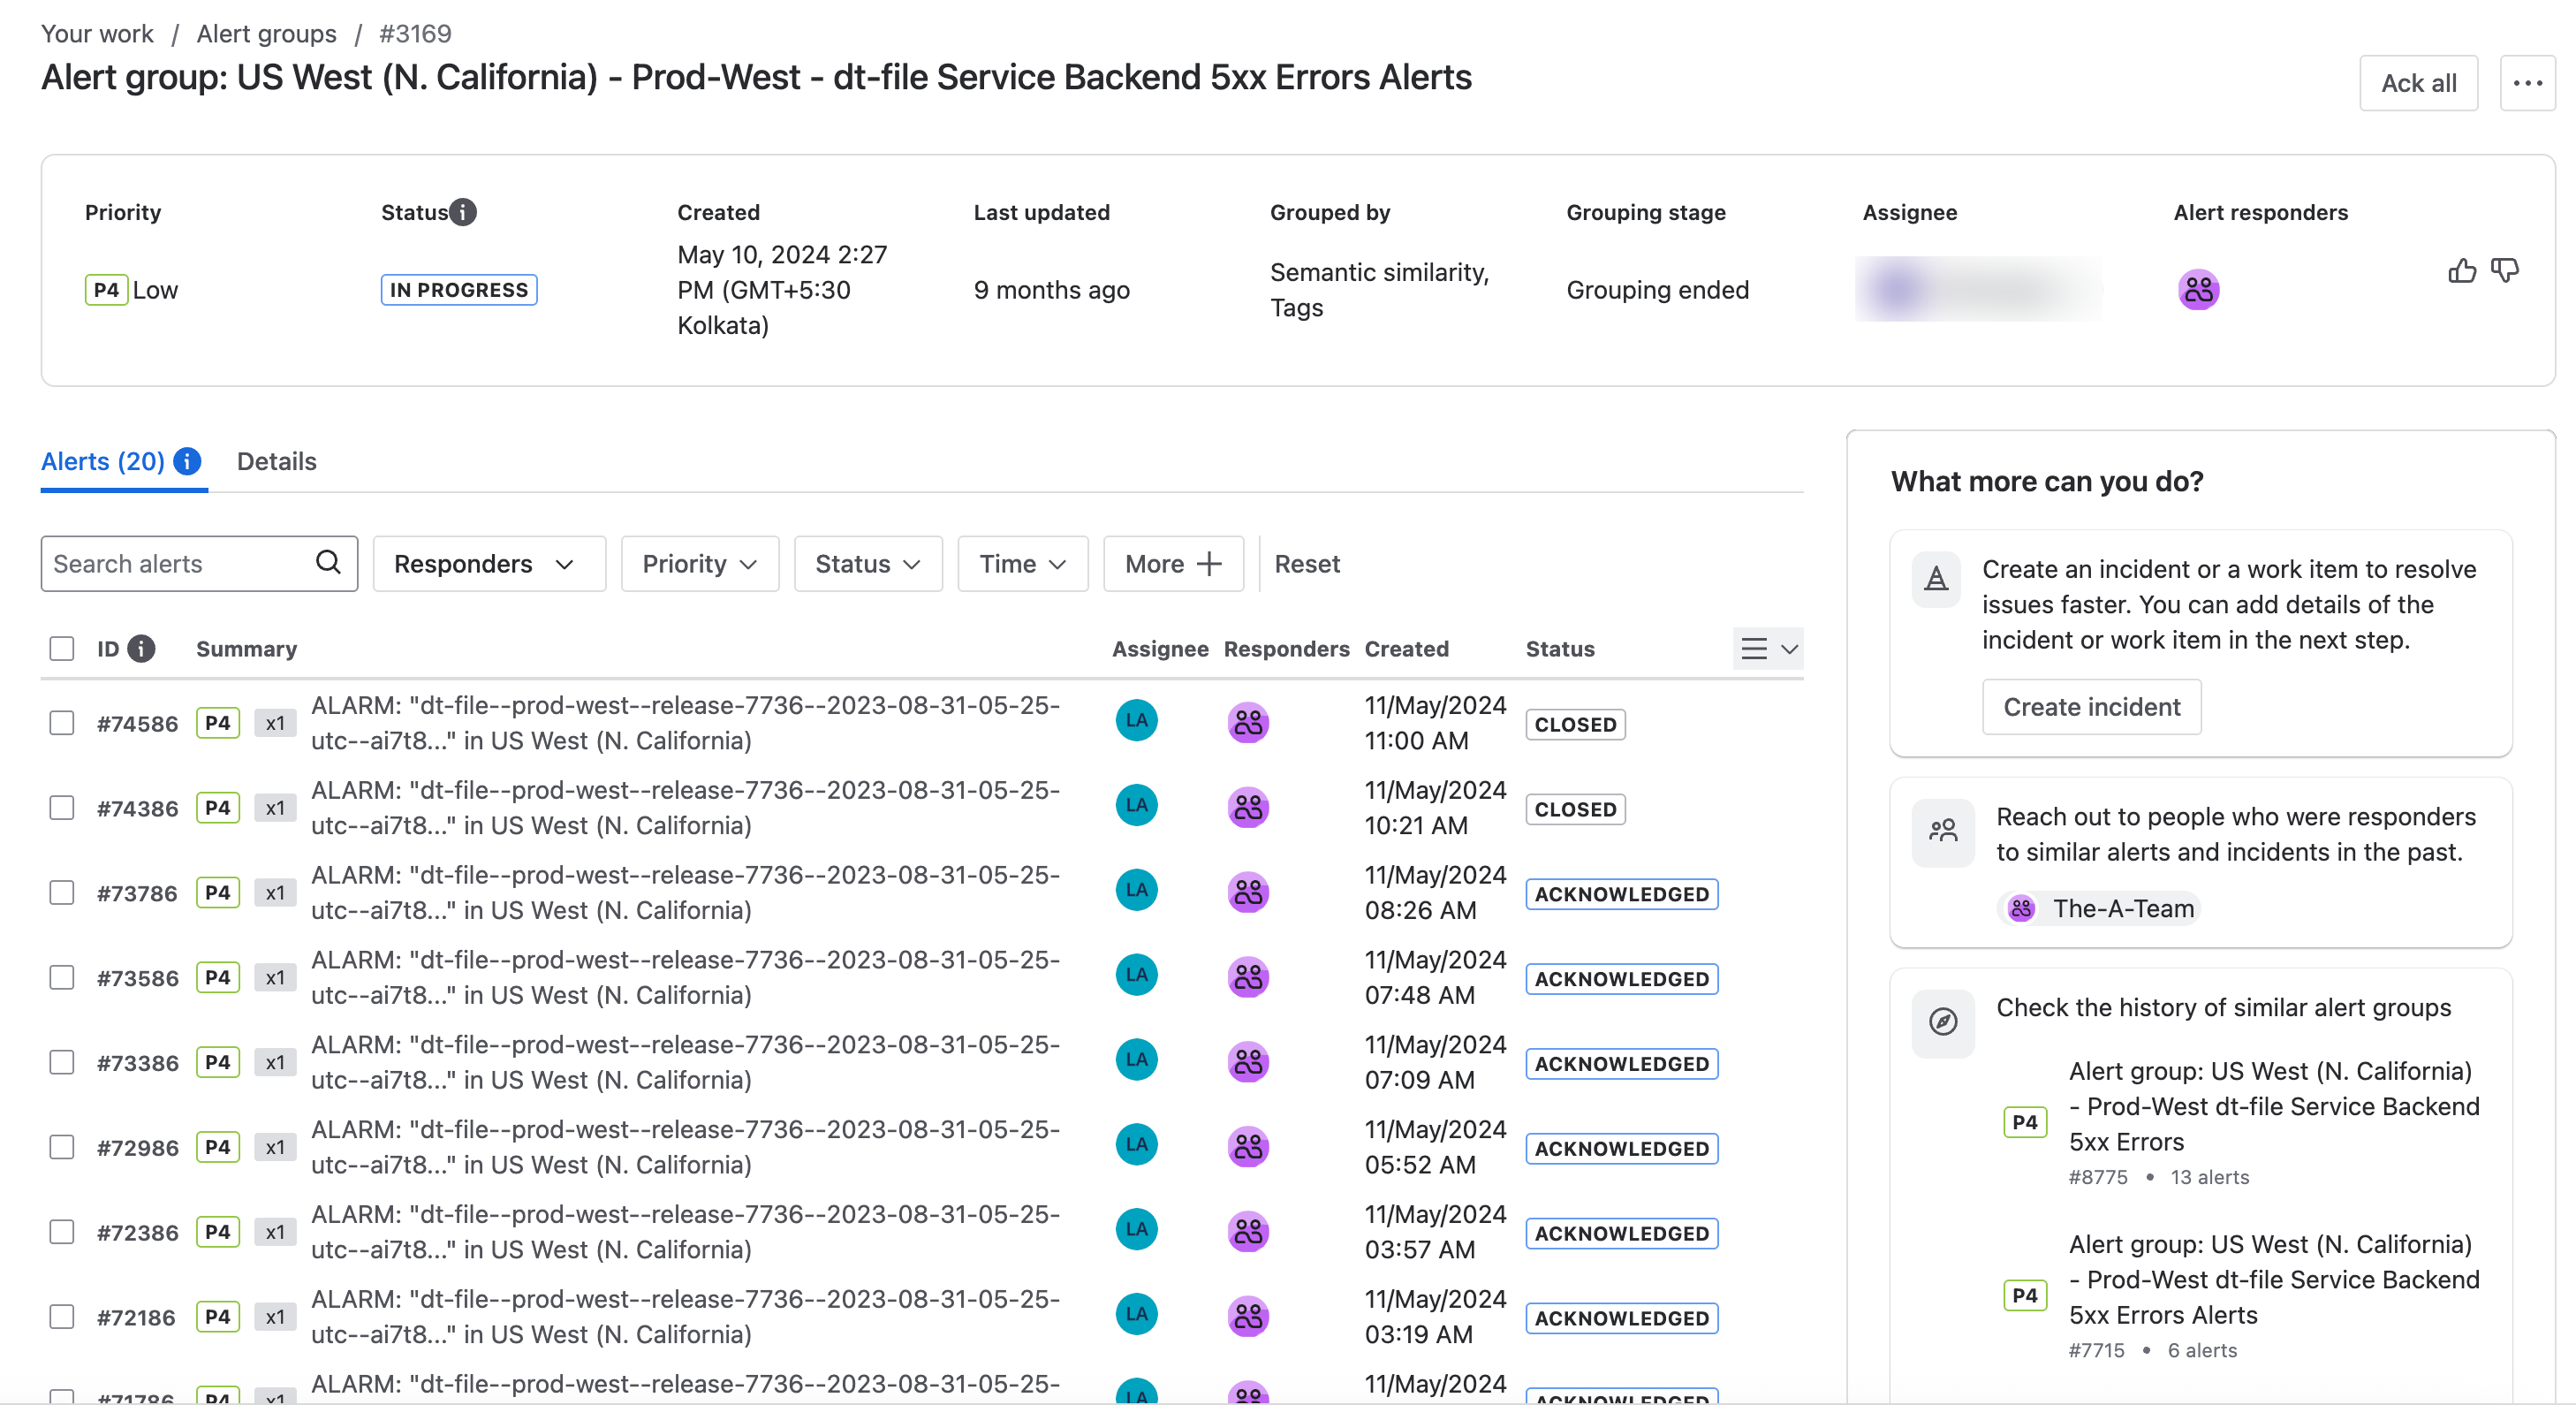Check the box for alert #73386

tap(62, 1062)
